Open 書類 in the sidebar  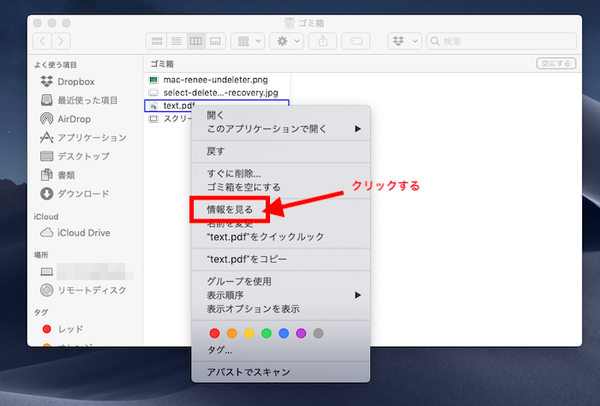(57, 175)
